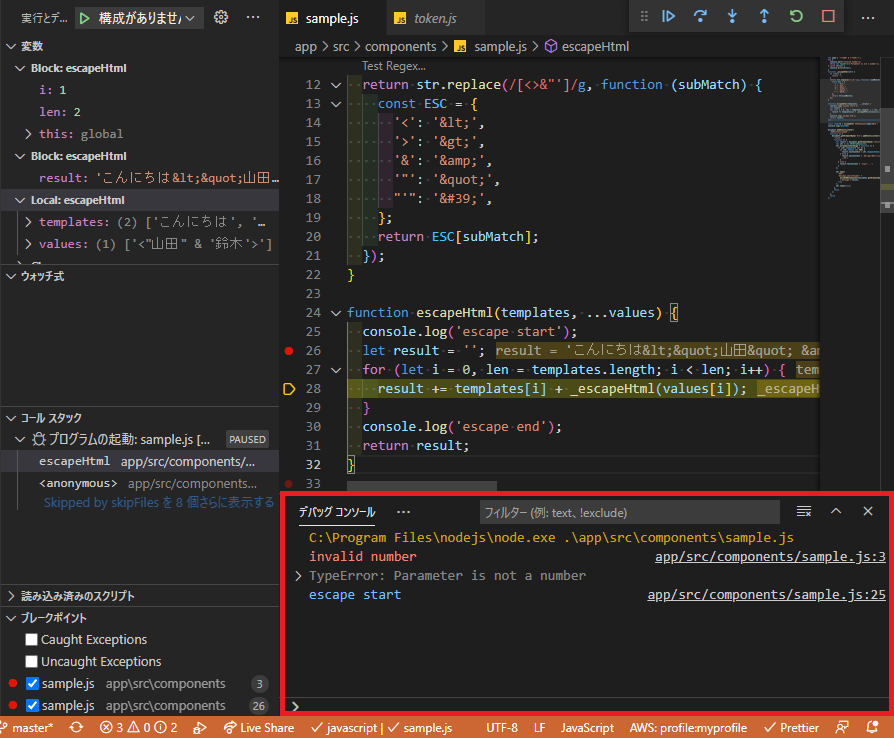The width and height of the screenshot is (894, 738).
Task: Expand the 'this: global' variable
Action: tap(28, 134)
